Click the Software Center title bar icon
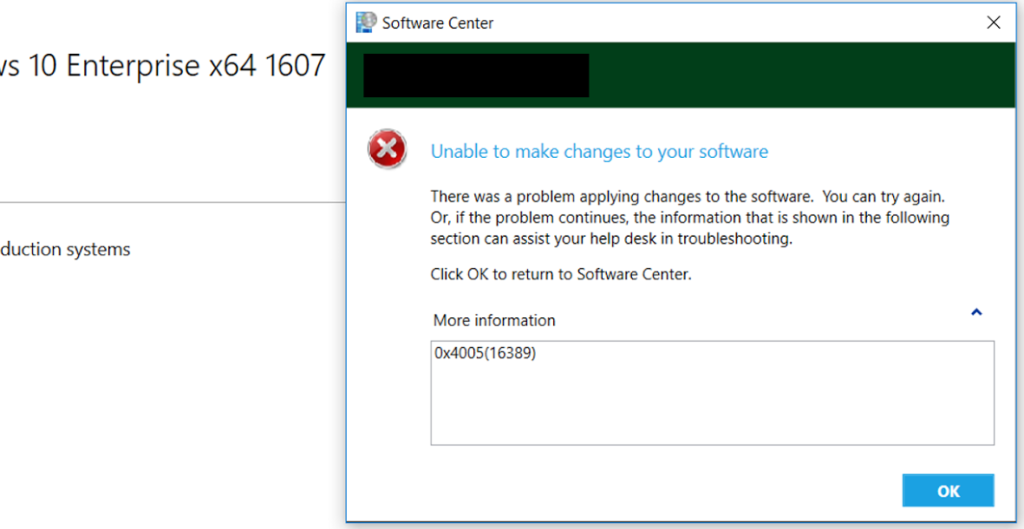1024x529 pixels. click(366, 23)
